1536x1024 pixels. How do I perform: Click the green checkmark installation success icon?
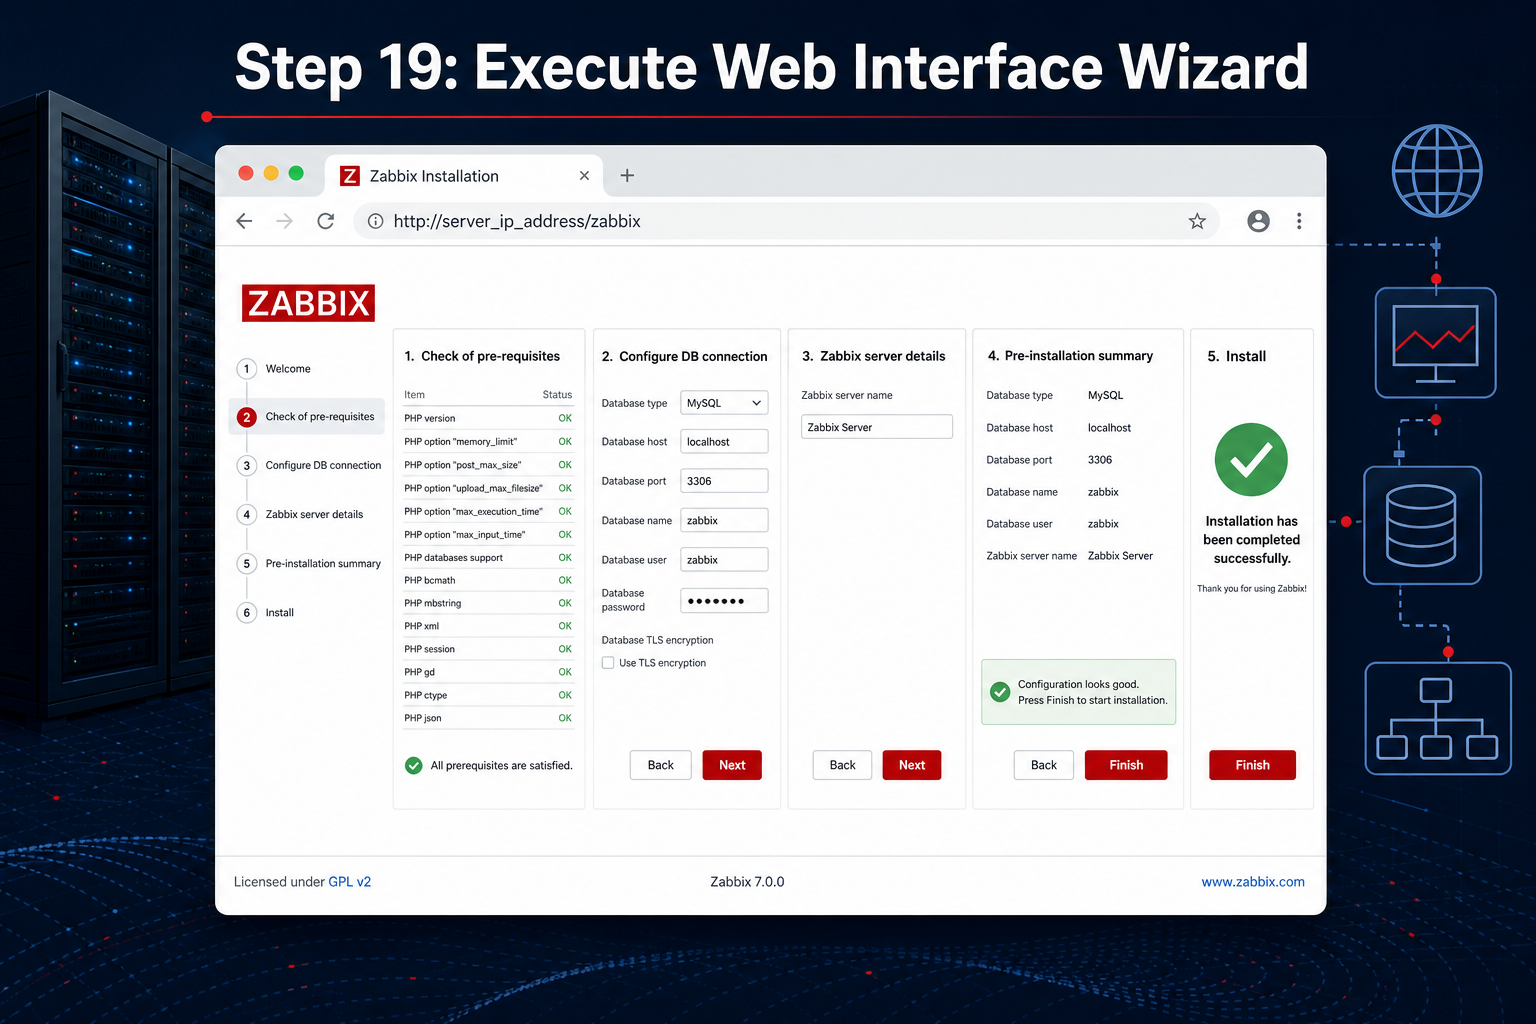(1251, 460)
